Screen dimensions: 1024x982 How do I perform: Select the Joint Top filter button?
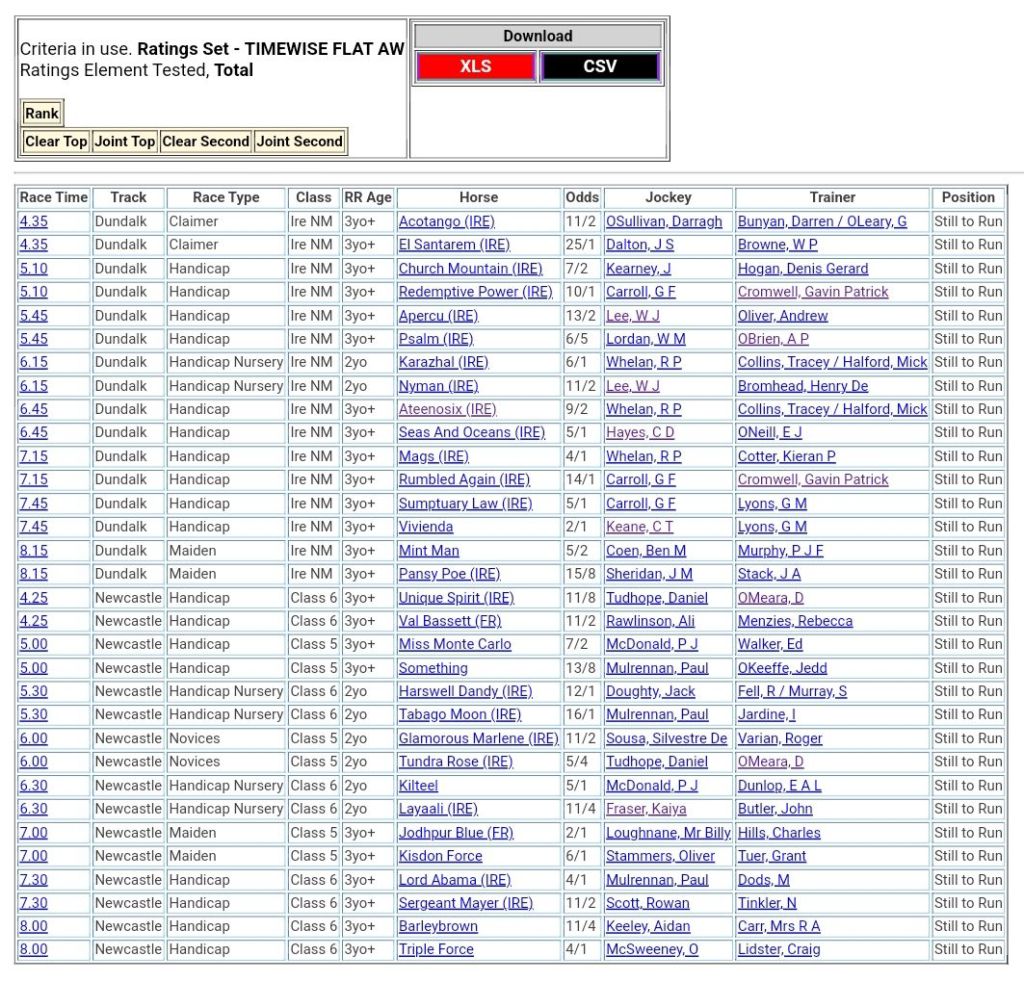tap(124, 141)
